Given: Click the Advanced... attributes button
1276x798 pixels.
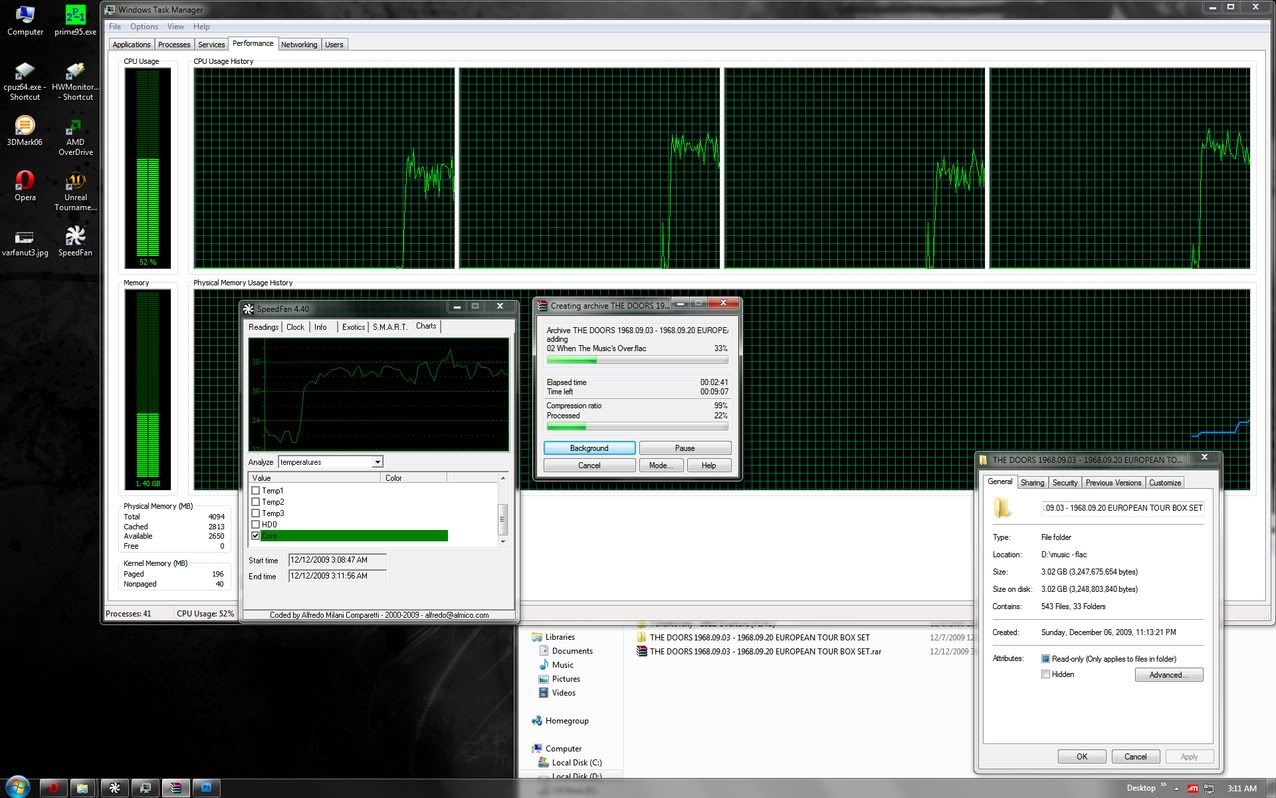Looking at the screenshot, I should 1168,675.
